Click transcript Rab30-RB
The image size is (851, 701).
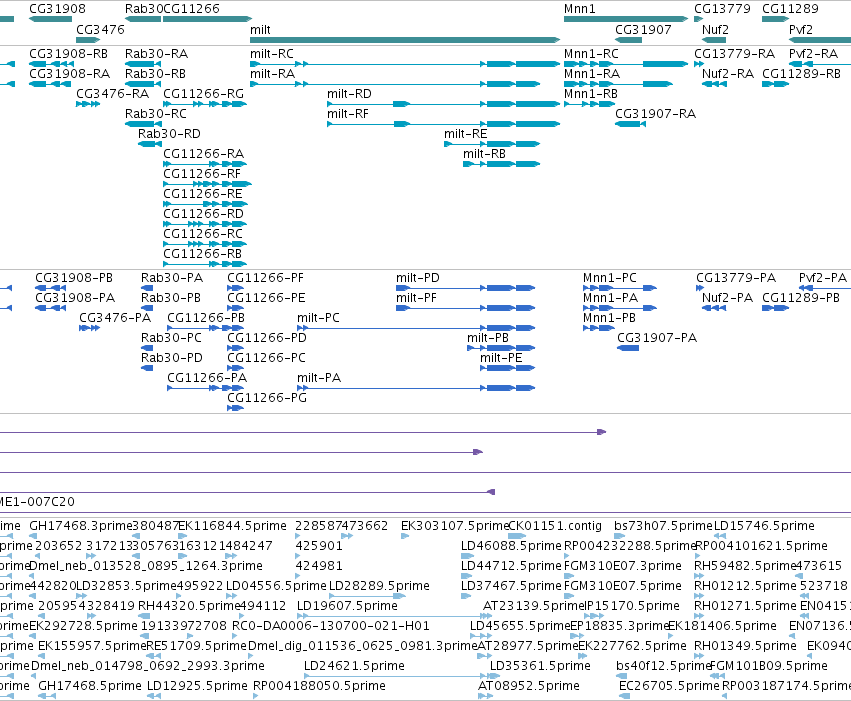(x=143, y=84)
